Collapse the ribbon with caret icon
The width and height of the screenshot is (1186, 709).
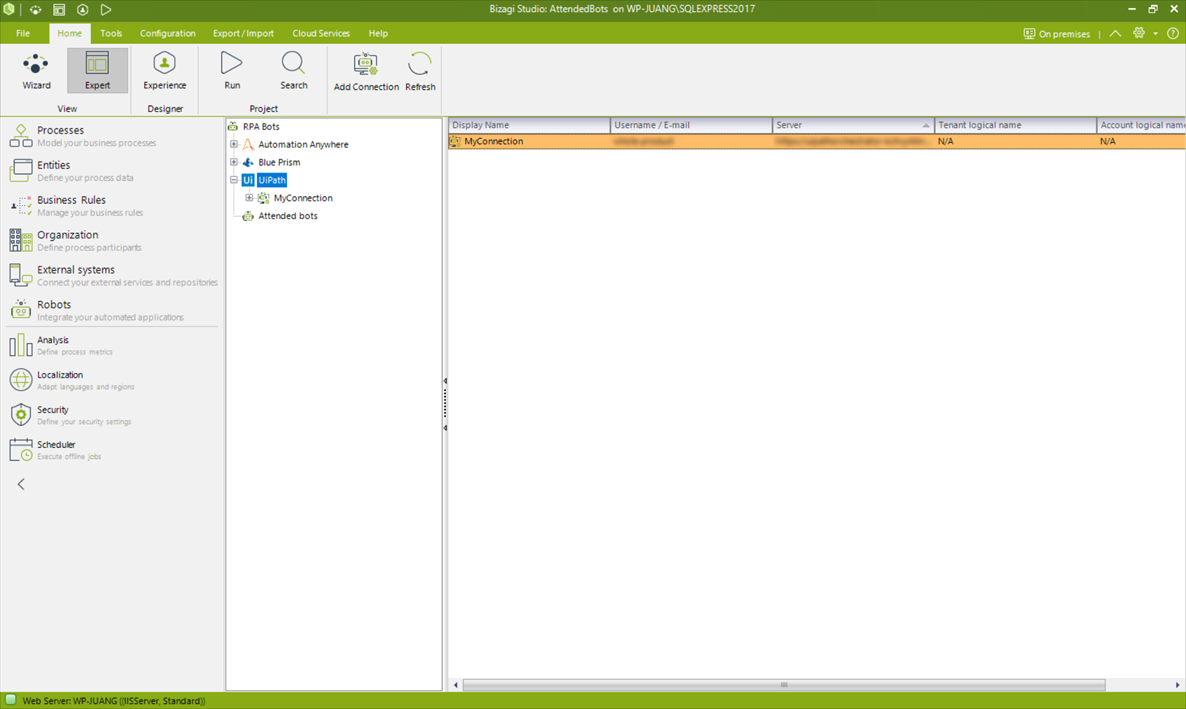click(x=1115, y=33)
